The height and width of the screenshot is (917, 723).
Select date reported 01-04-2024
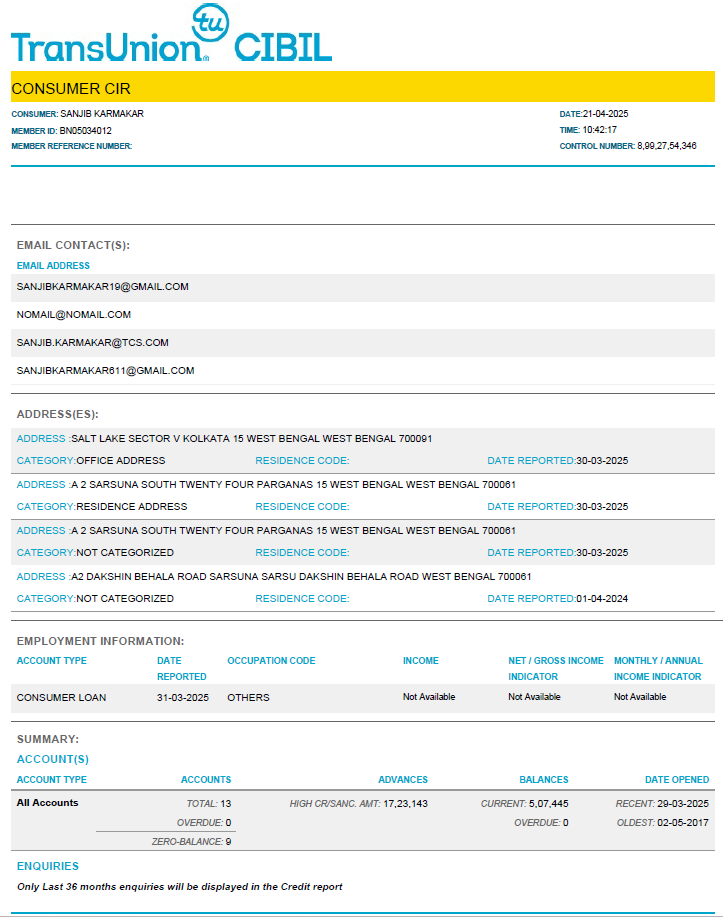(x=602, y=599)
